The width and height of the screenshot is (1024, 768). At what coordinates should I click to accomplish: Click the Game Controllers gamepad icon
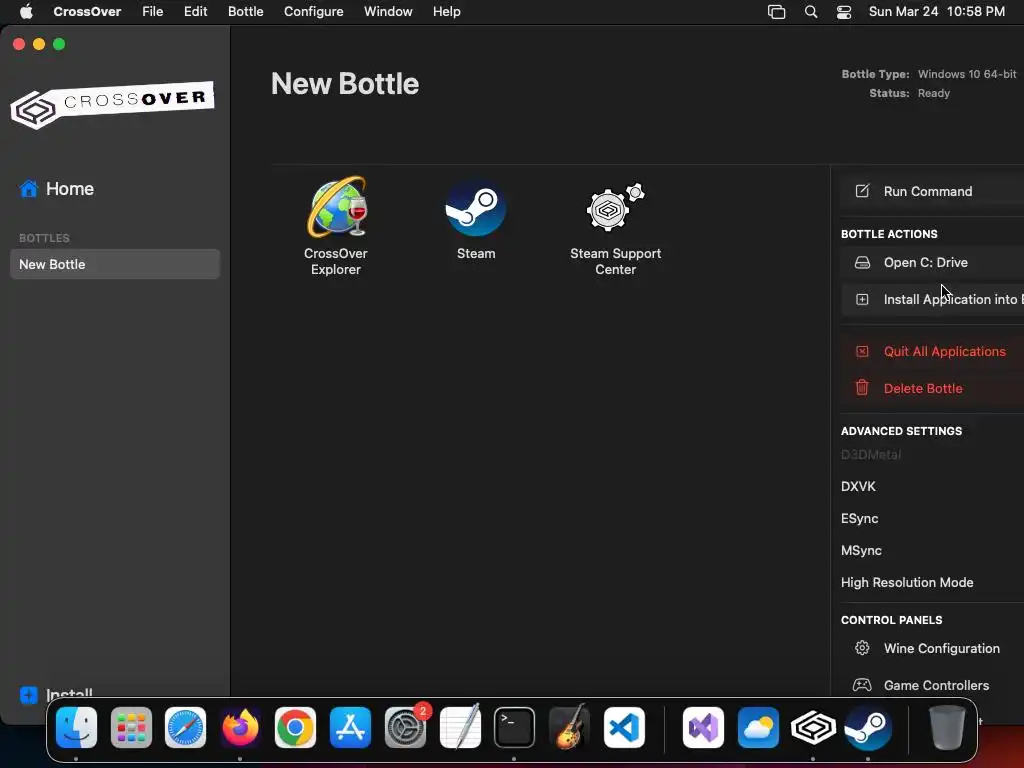[862, 685]
